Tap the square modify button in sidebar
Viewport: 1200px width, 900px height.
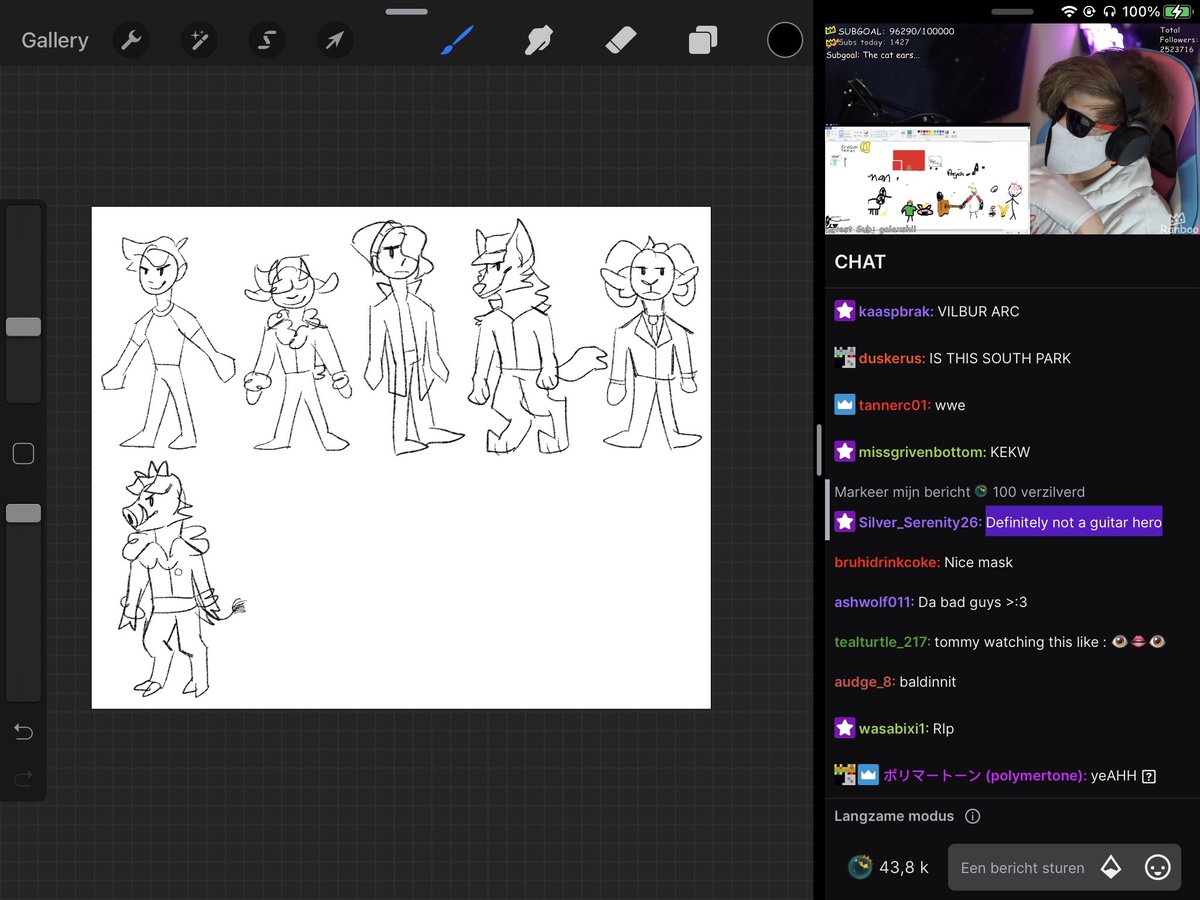(x=23, y=454)
